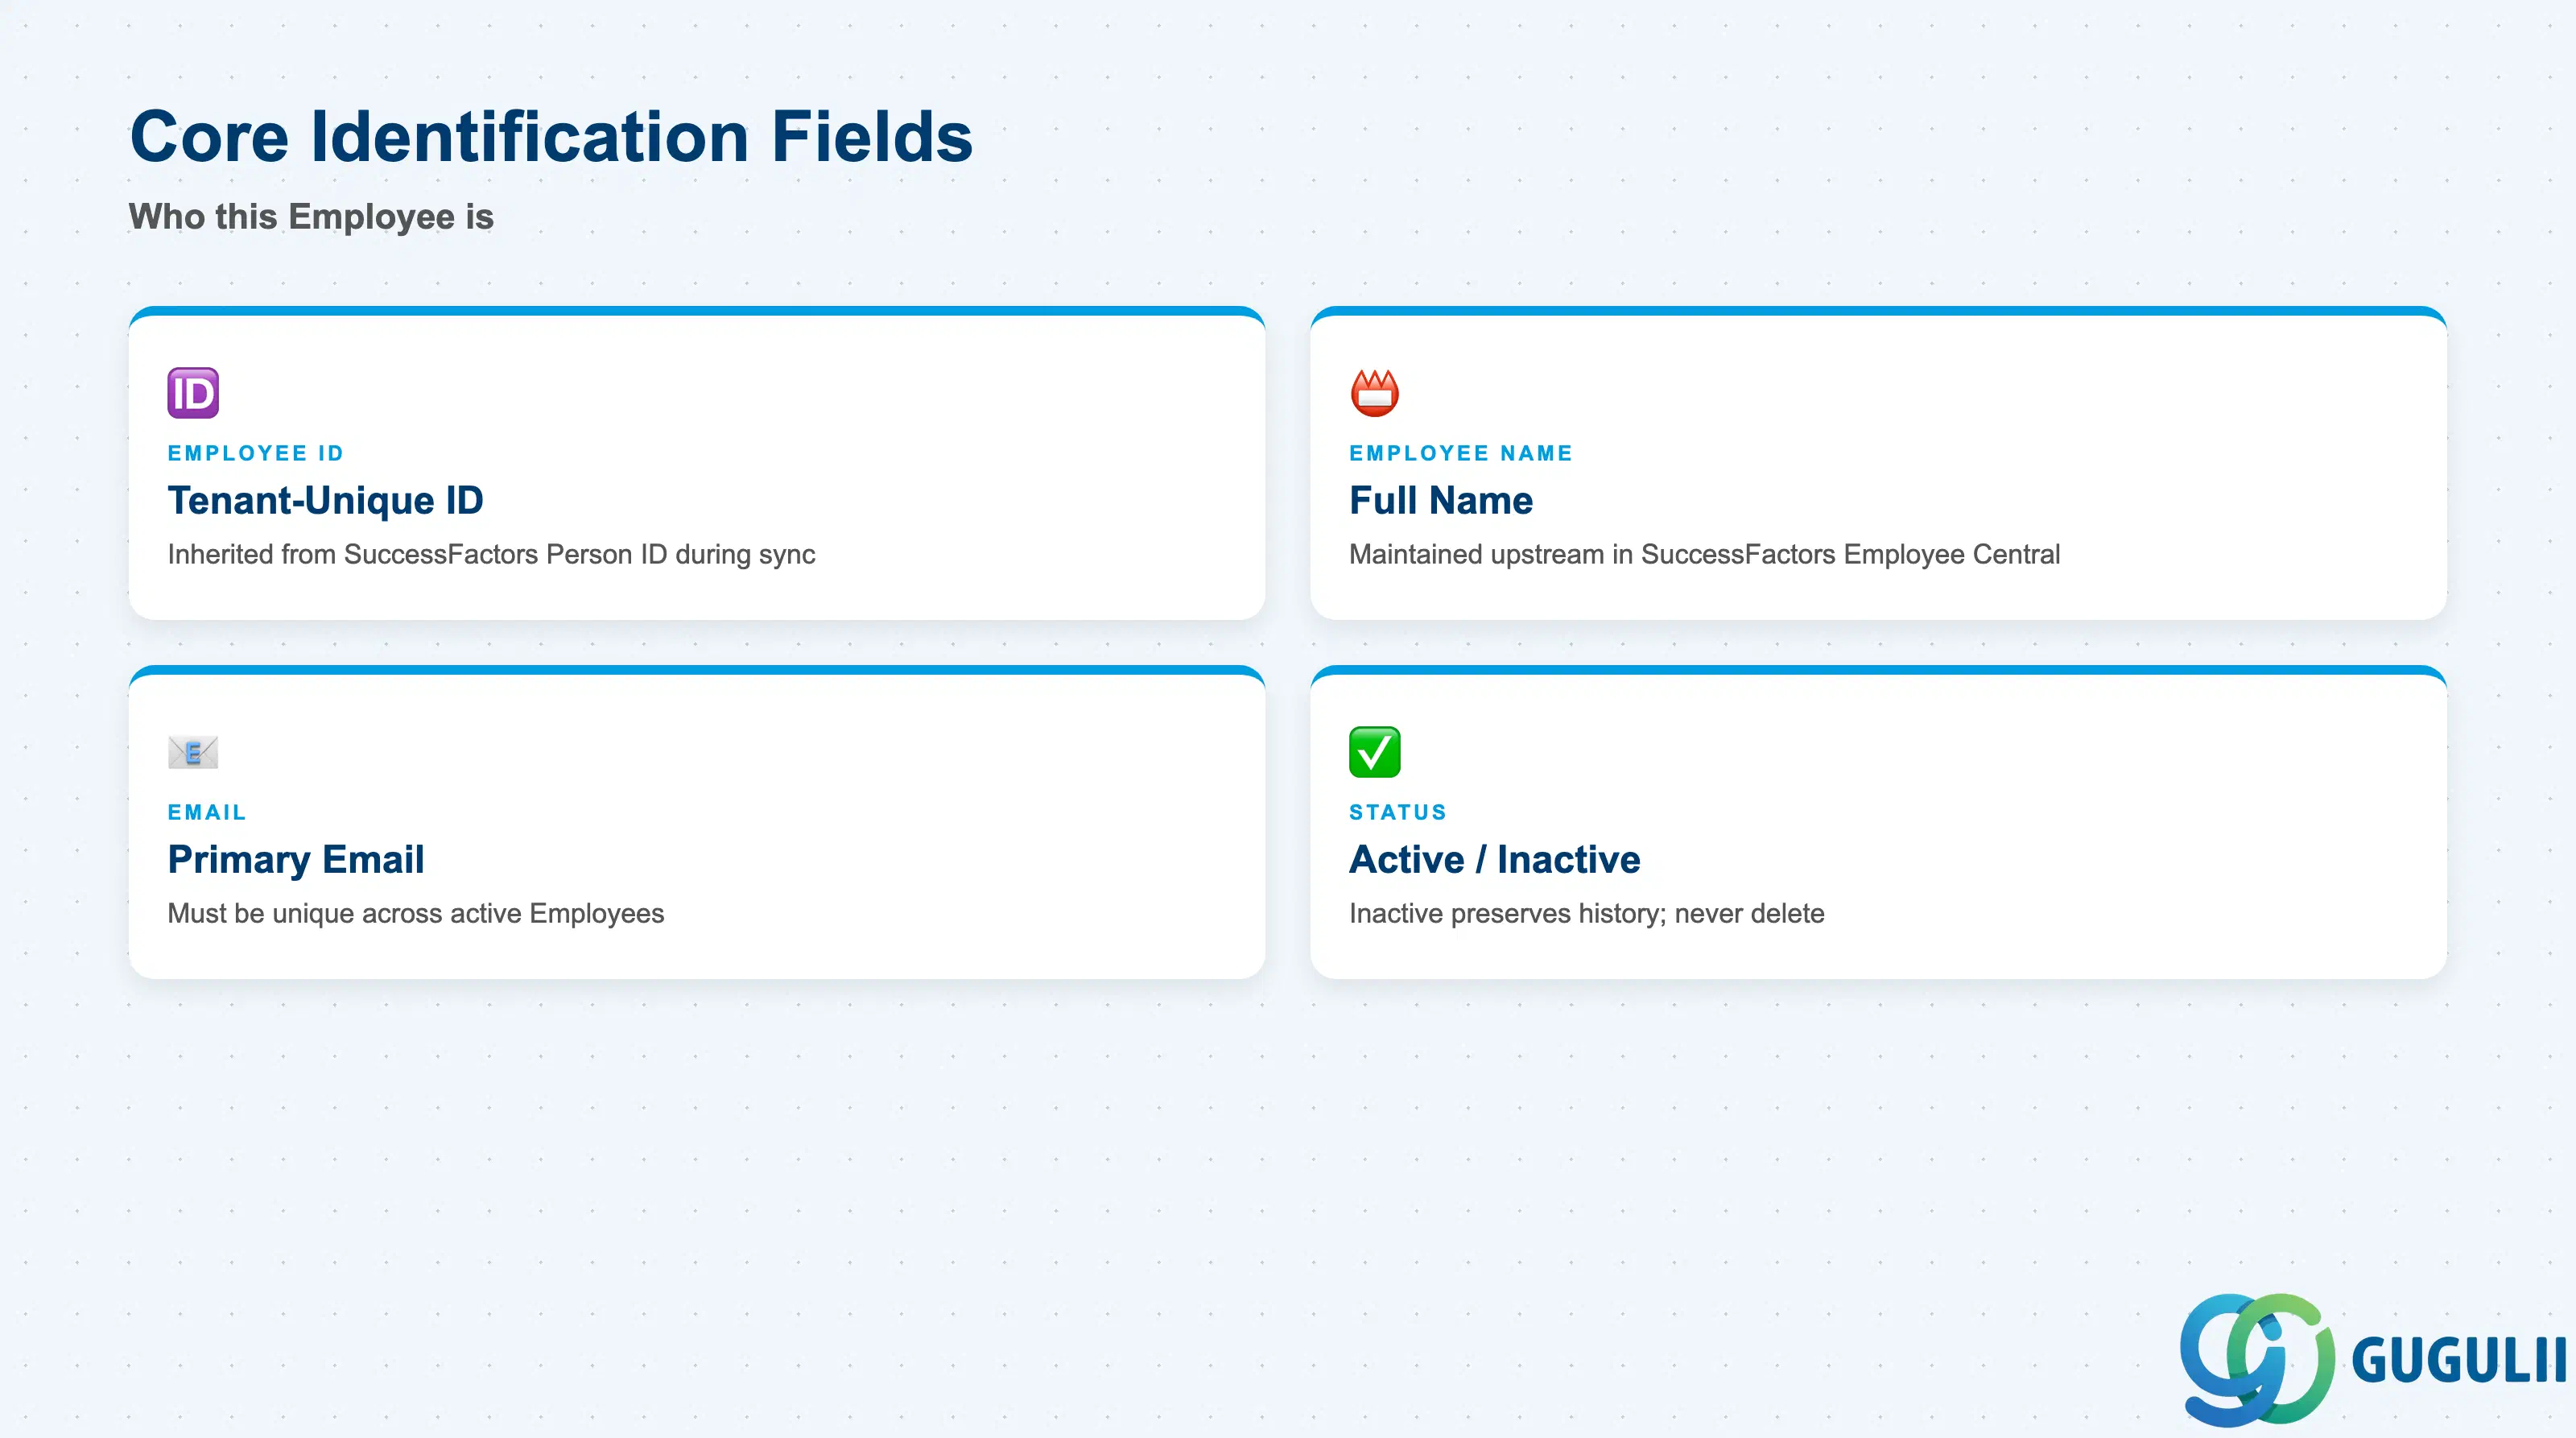Click the Employee Central upstream description
This screenshot has height=1438, width=2576.
point(1704,554)
